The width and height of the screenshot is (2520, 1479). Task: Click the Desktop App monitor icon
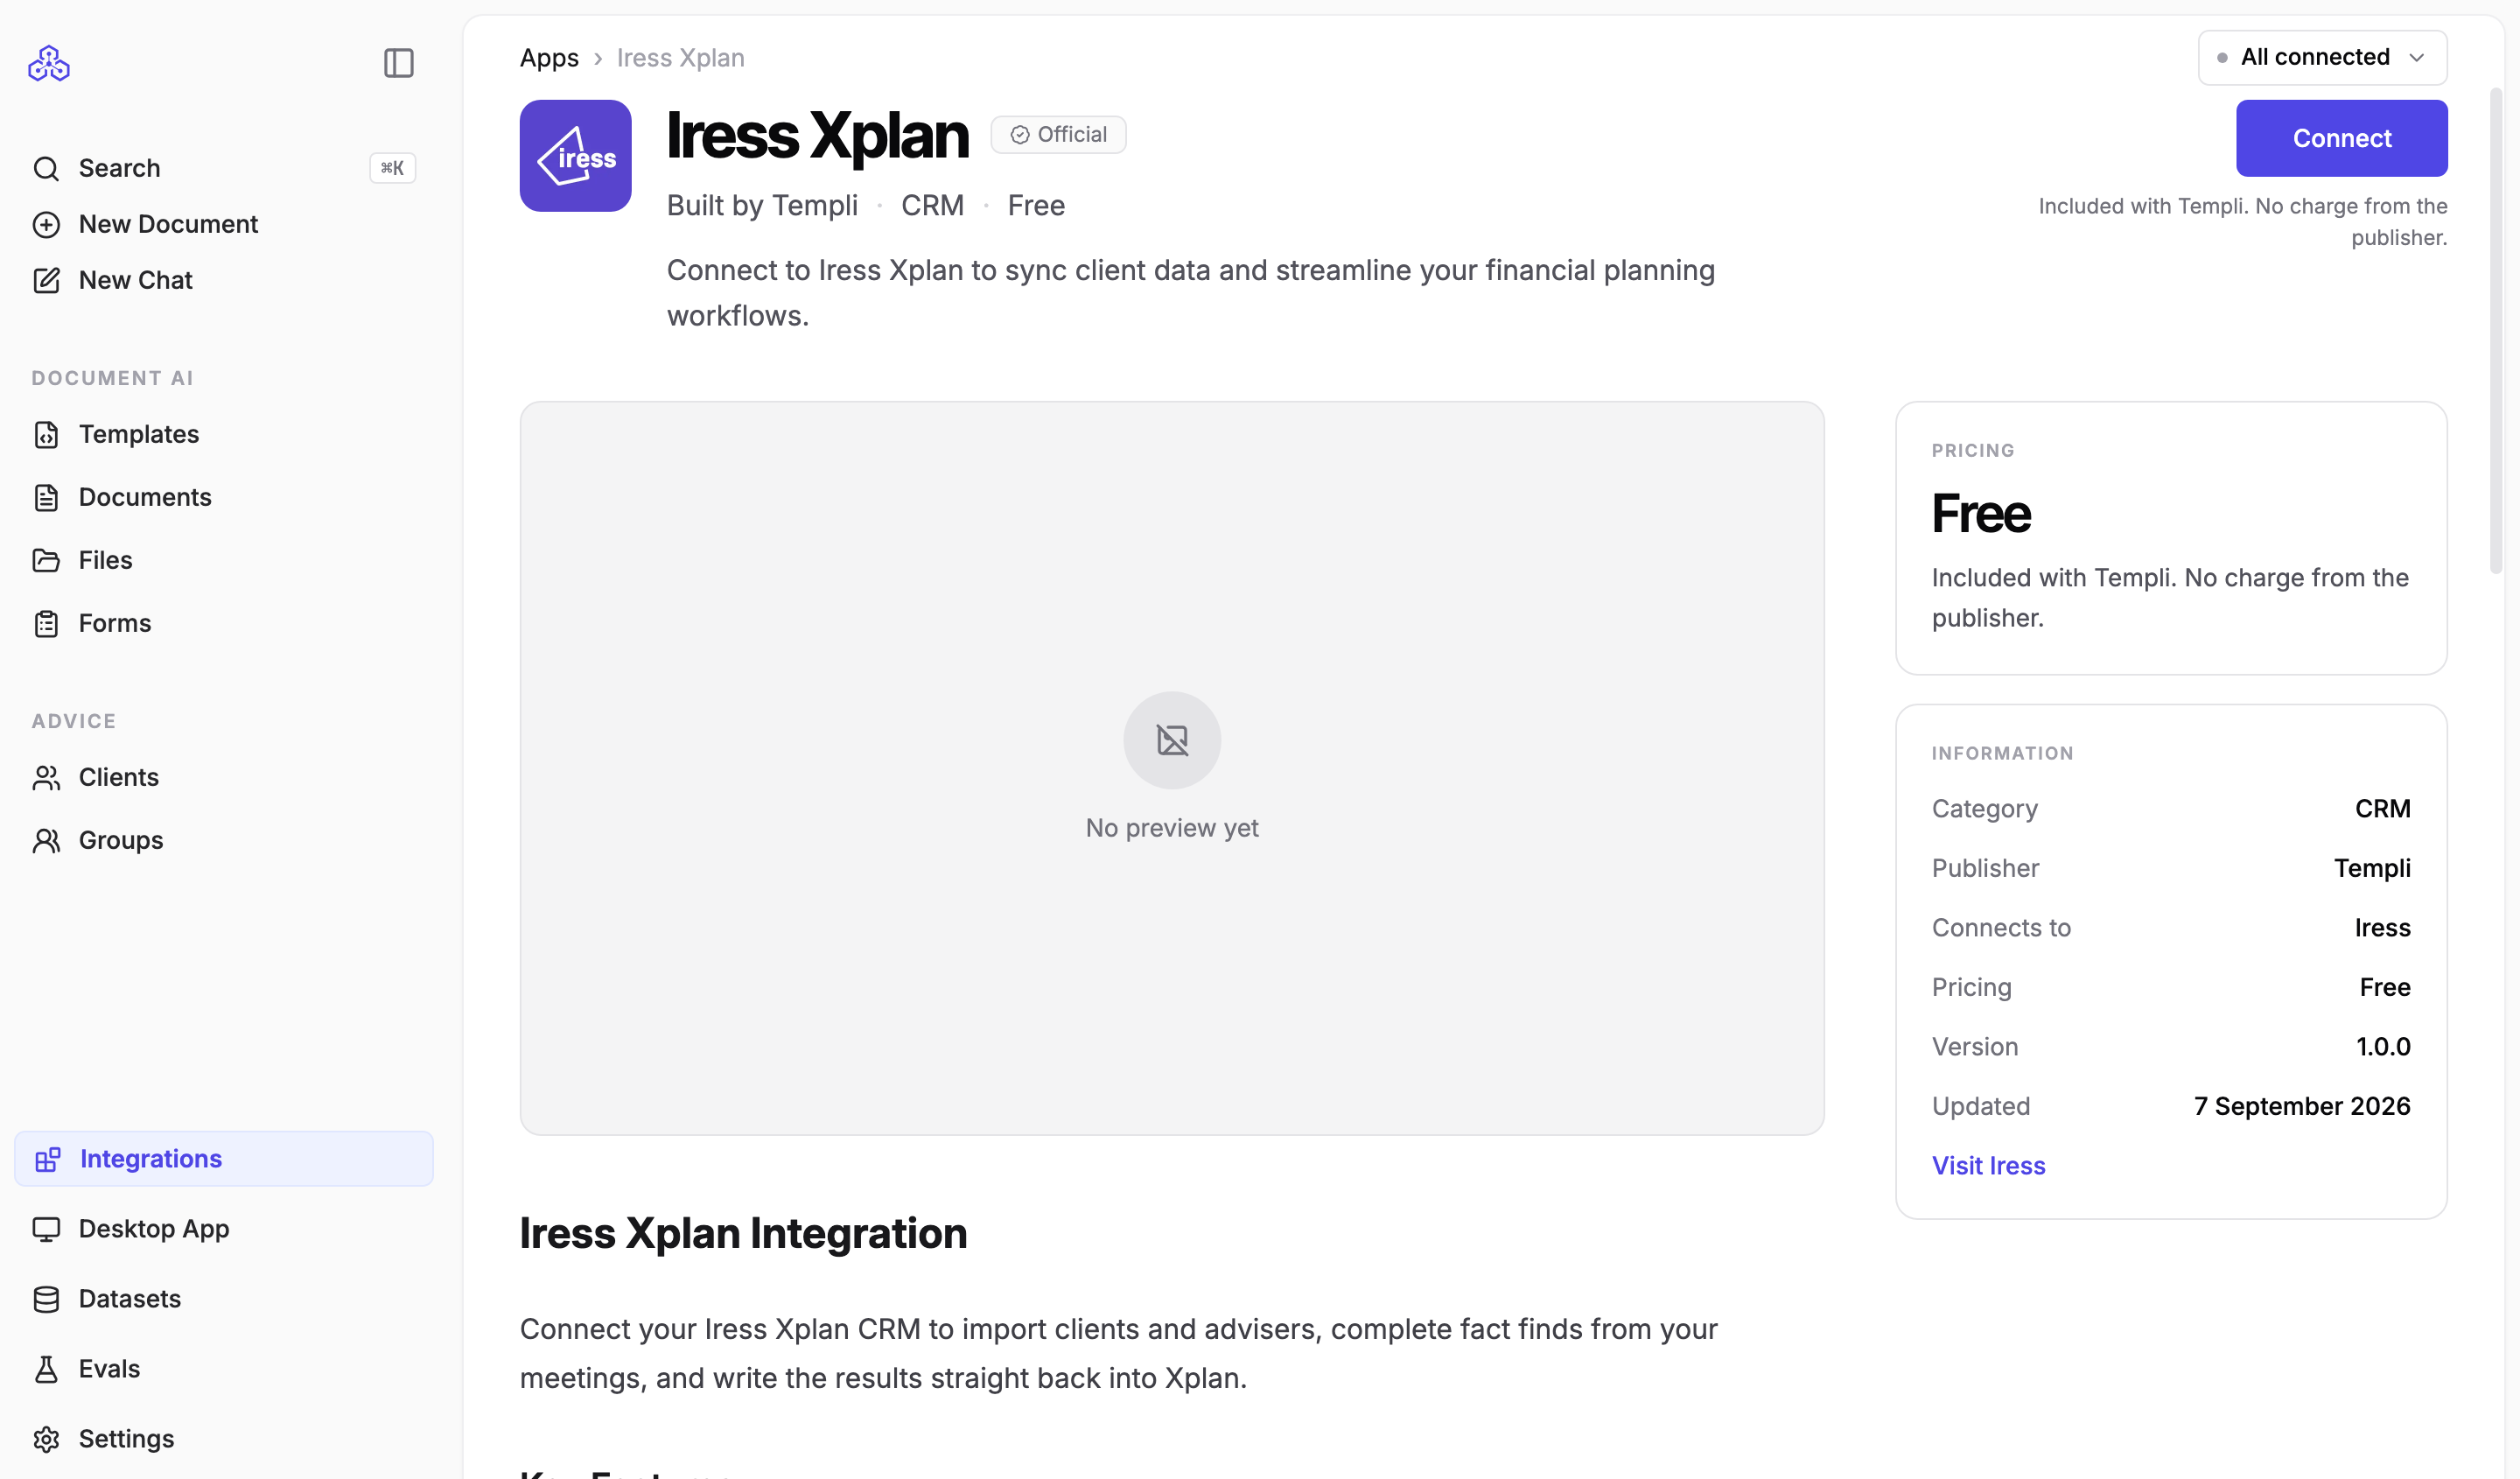[46, 1228]
